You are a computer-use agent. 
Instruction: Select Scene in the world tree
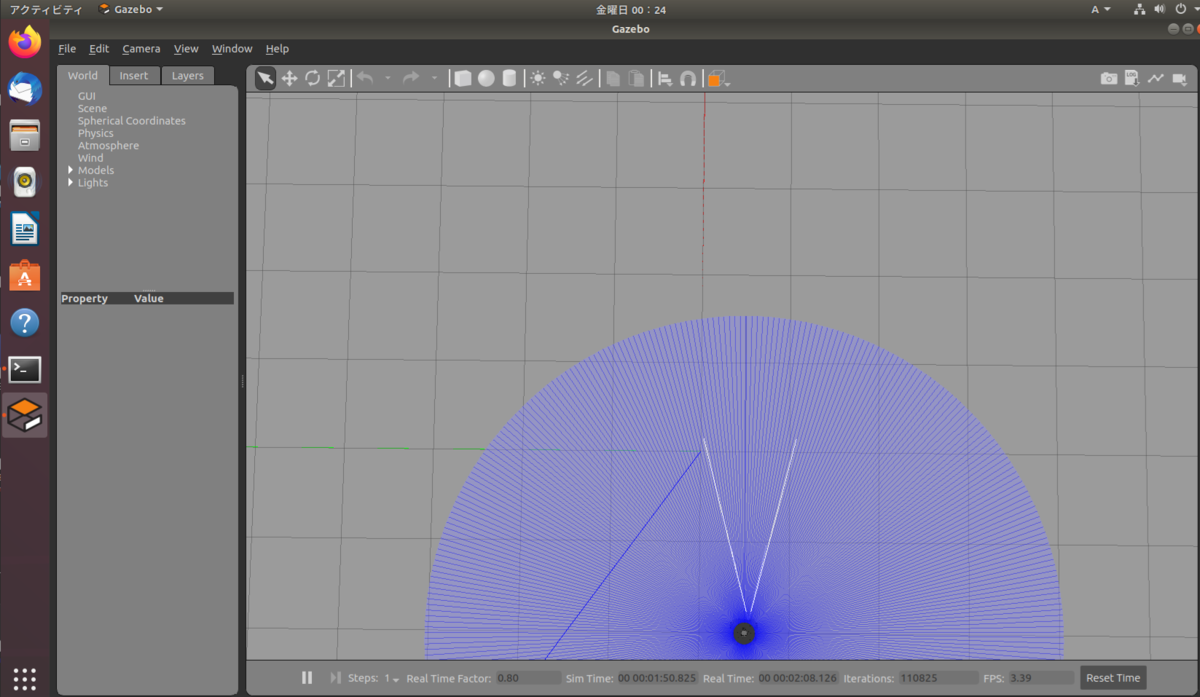(92, 108)
